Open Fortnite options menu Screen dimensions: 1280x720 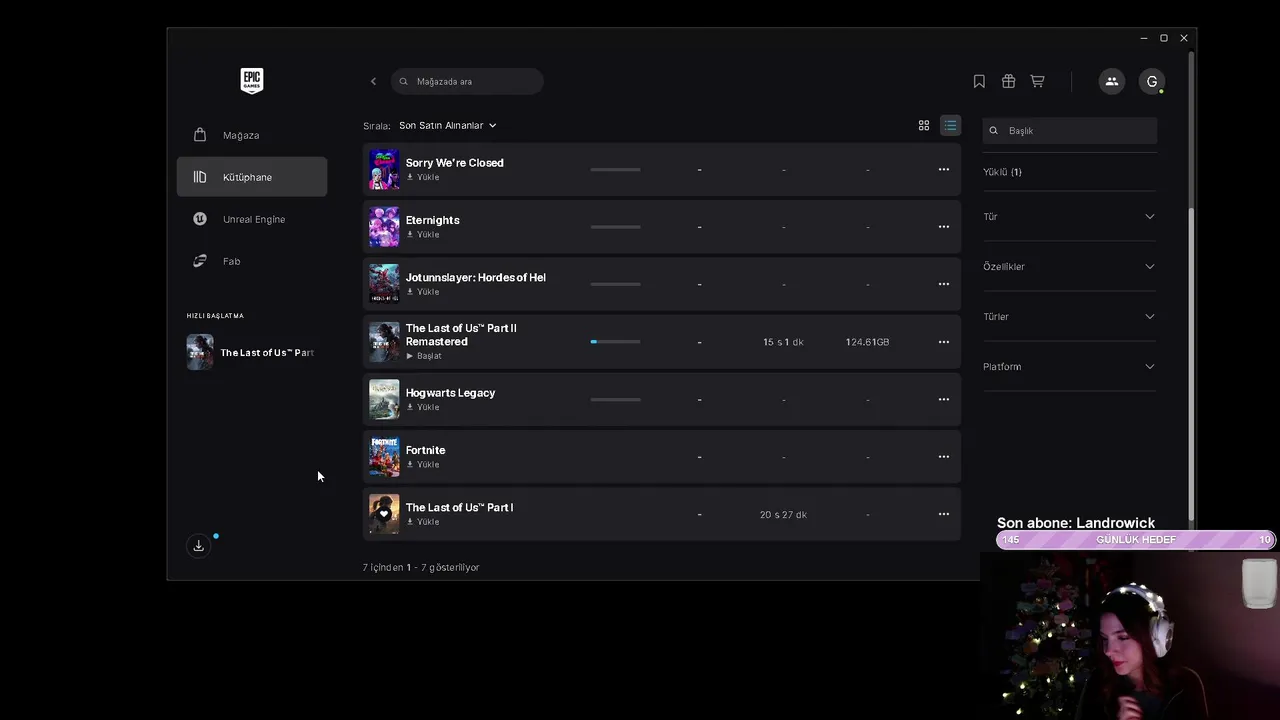coord(943,457)
